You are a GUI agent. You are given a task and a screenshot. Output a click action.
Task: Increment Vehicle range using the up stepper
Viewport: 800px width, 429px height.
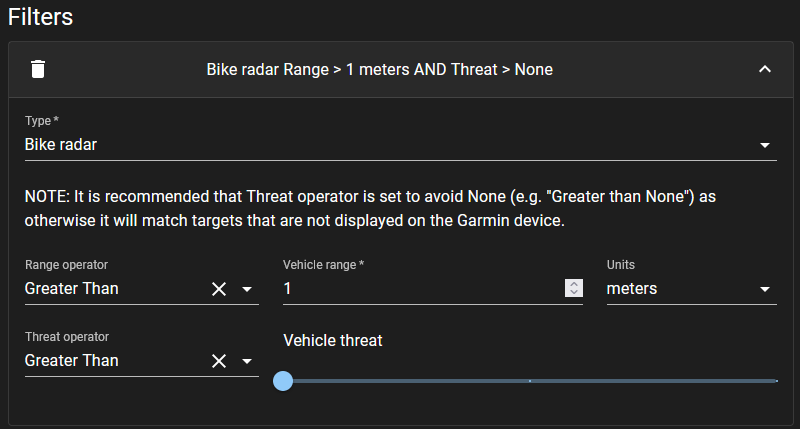[x=574, y=284]
